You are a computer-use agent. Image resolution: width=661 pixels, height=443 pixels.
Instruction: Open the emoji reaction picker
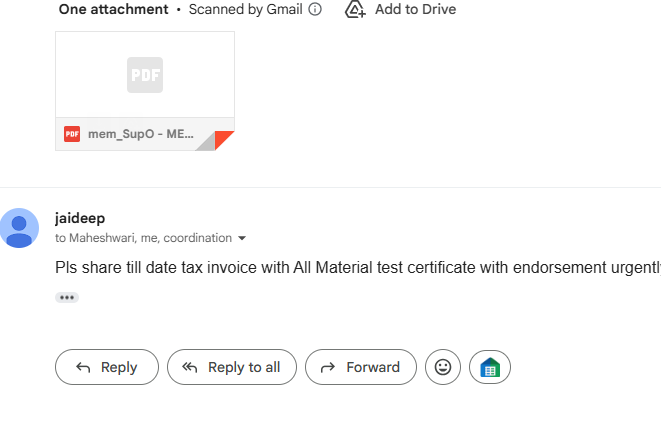[x=443, y=367]
